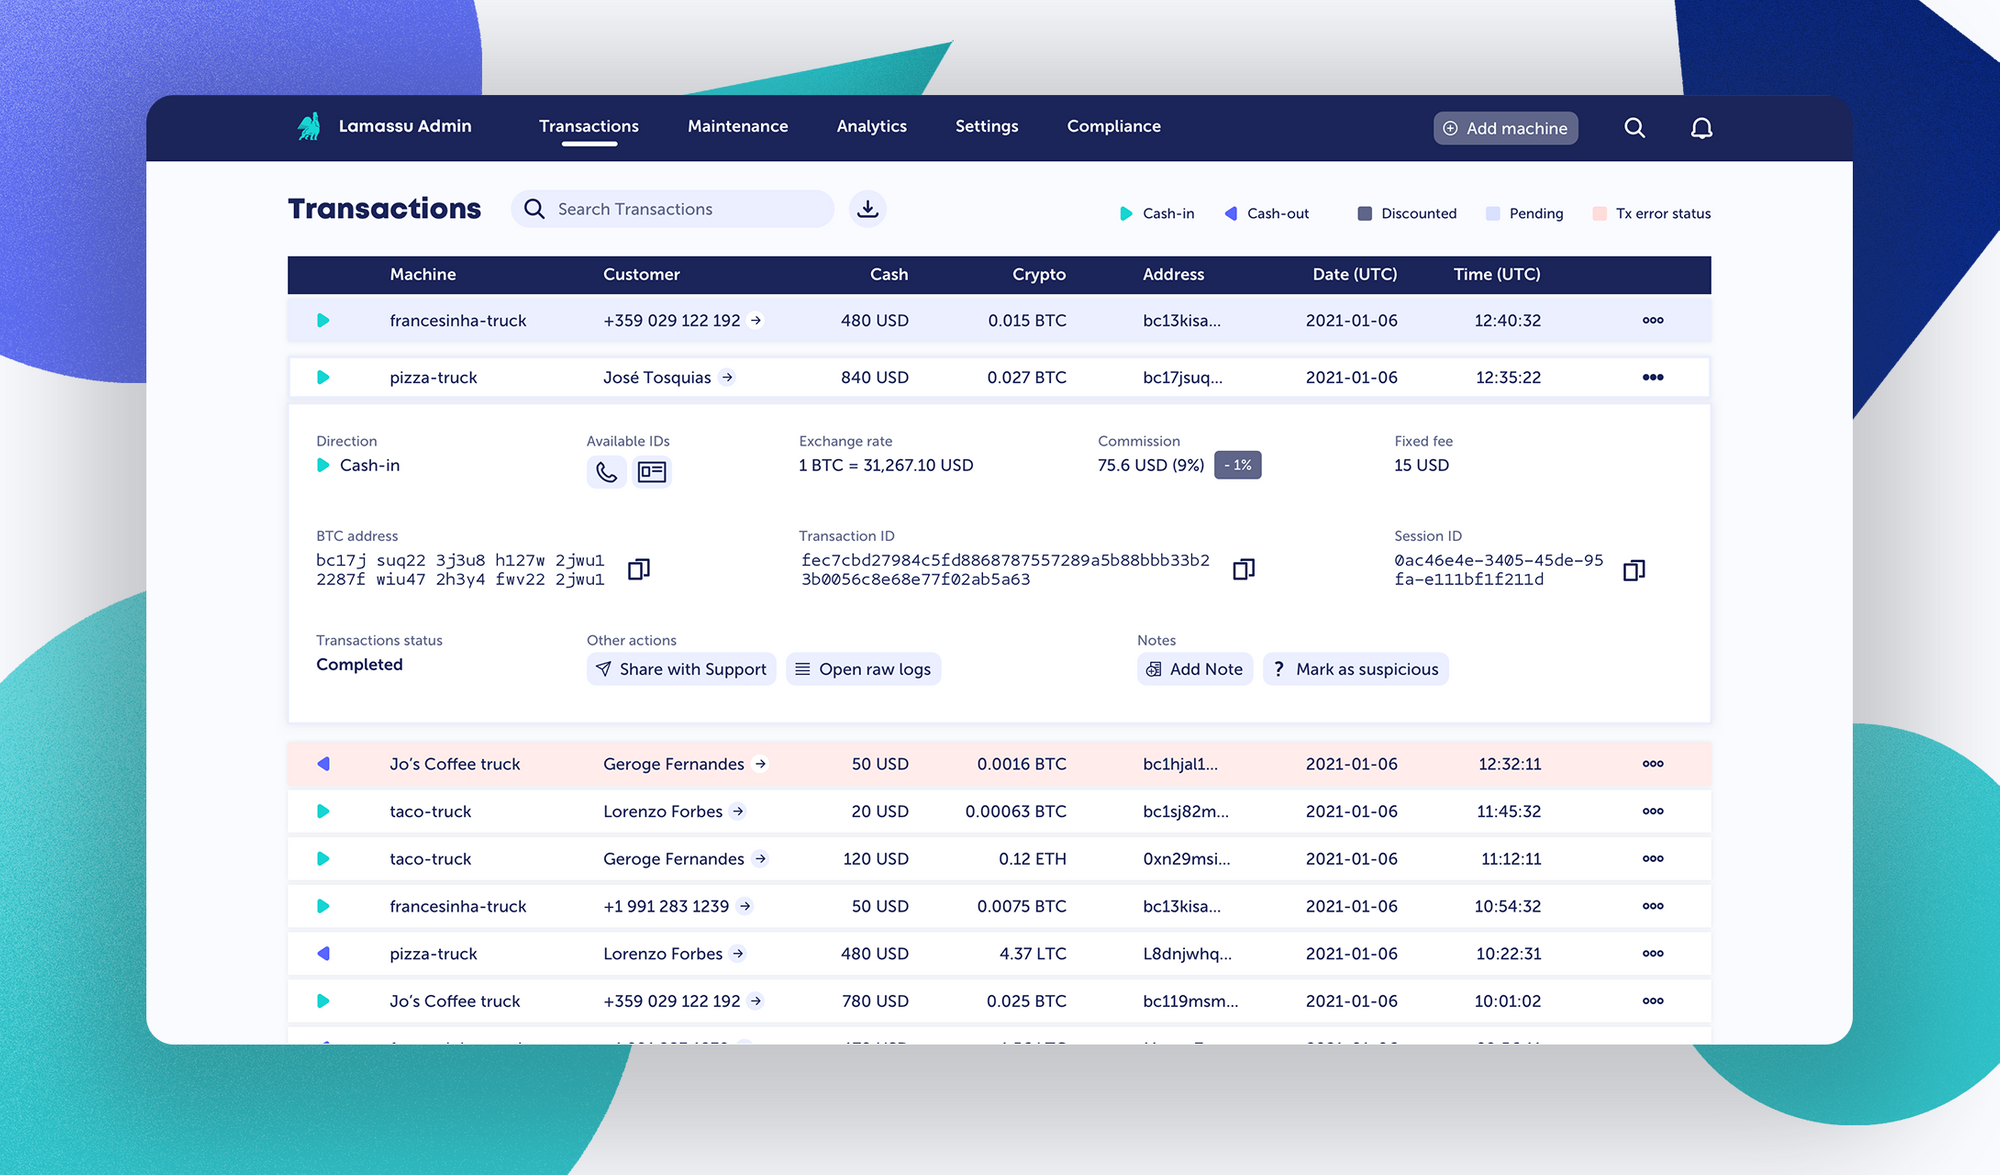Click the header search magnifier icon
The image size is (2000, 1175).
click(x=1634, y=128)
